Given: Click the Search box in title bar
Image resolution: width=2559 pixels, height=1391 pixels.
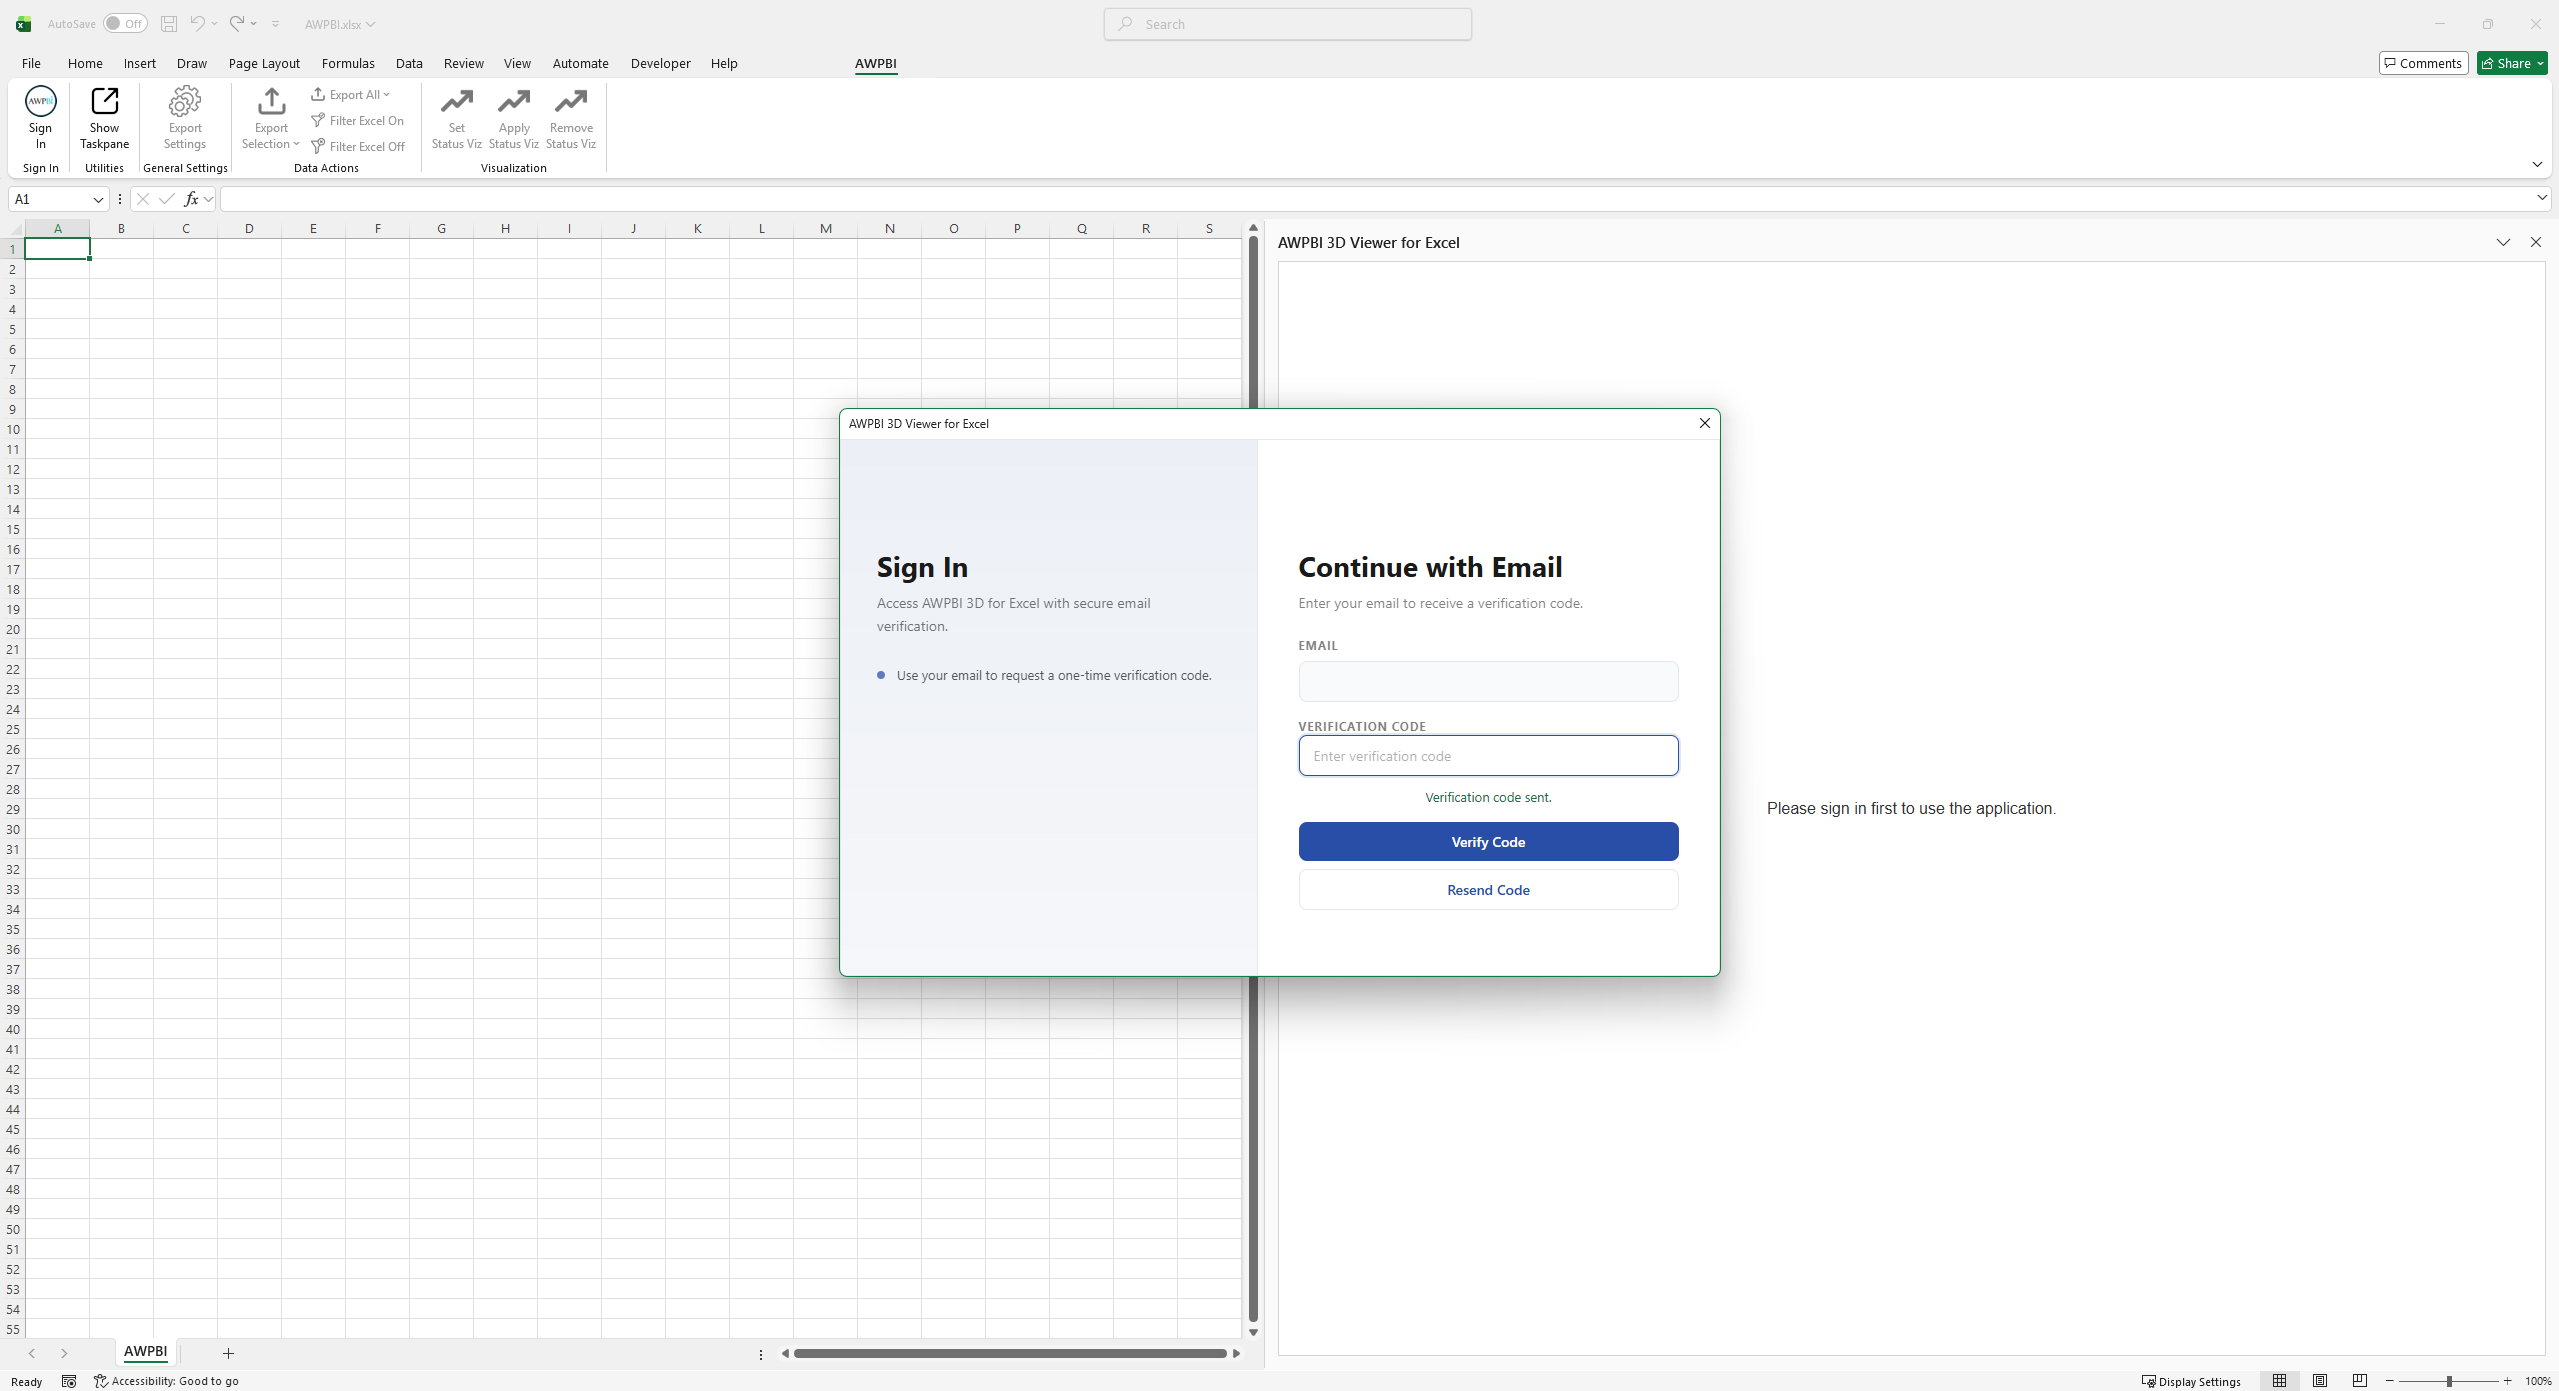Looking at the screenshot, I should (x=1287, y=24).
